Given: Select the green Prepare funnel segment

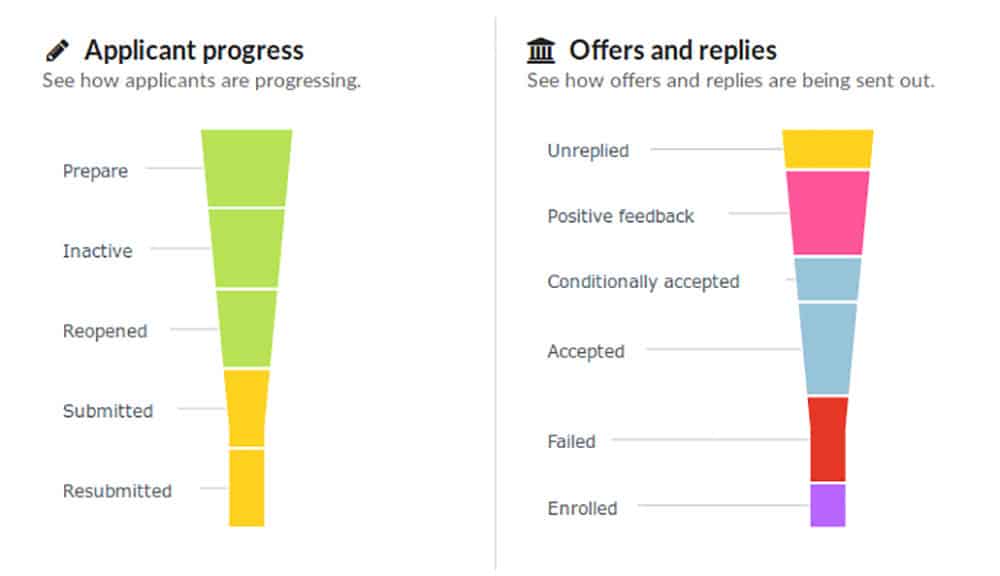Looking at the screenshot, I should click(x=247, y=168).
